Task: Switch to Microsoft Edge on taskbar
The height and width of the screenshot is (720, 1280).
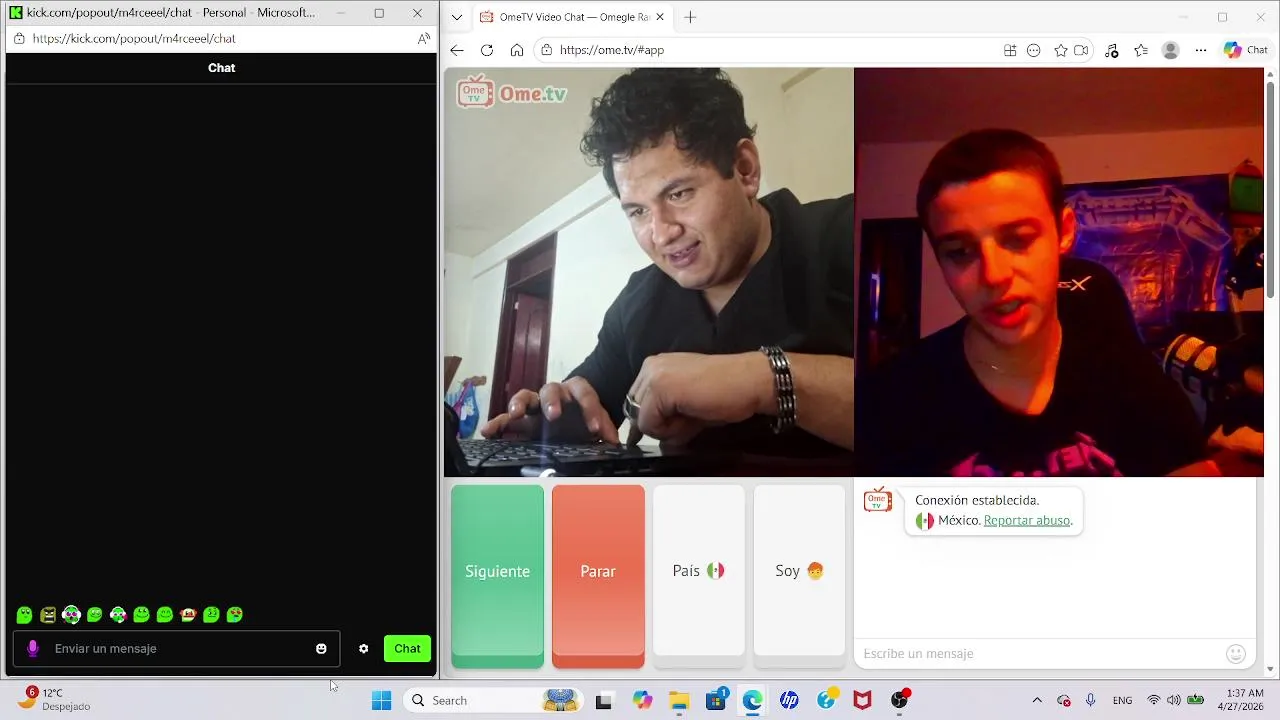Action: pyautogui.click(x=752, y=701)
